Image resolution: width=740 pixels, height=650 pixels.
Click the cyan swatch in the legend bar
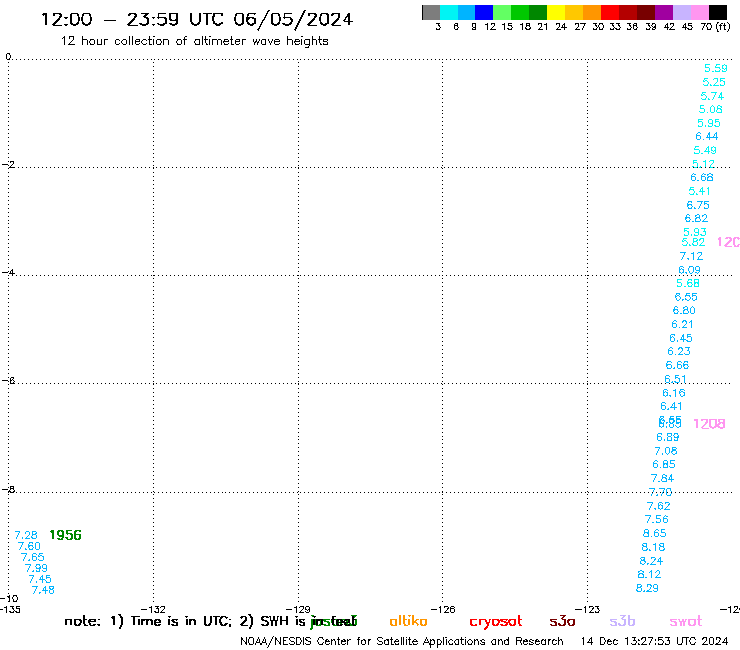pyautogui.click(x=449, y=12)
